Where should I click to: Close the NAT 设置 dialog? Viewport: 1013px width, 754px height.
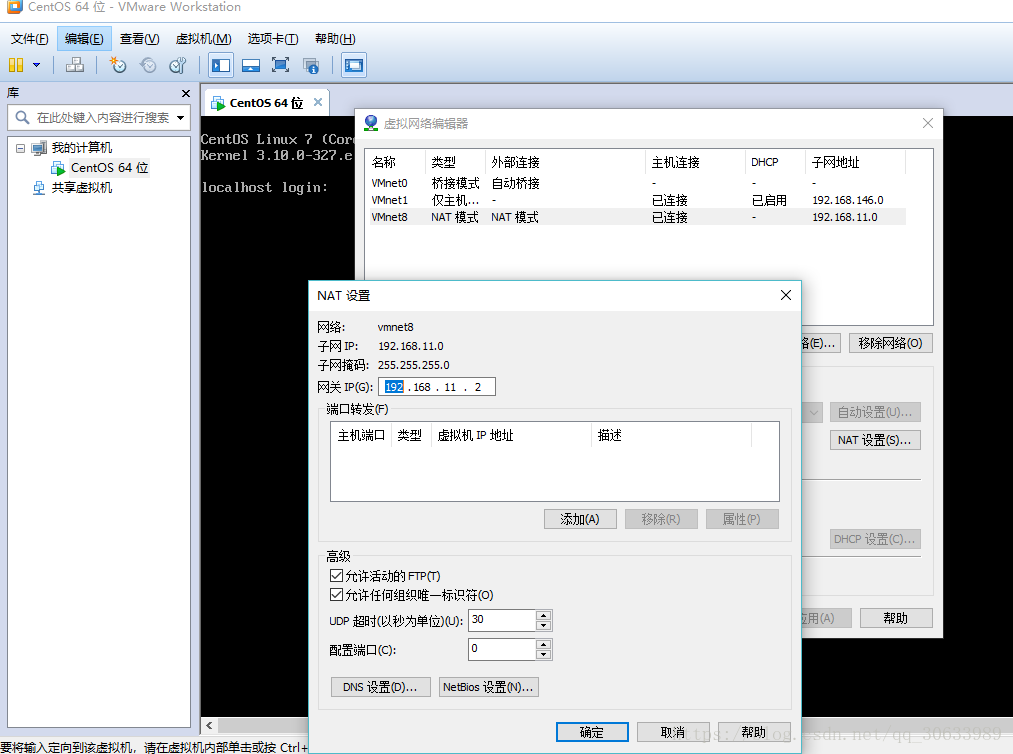coord(786,295)
